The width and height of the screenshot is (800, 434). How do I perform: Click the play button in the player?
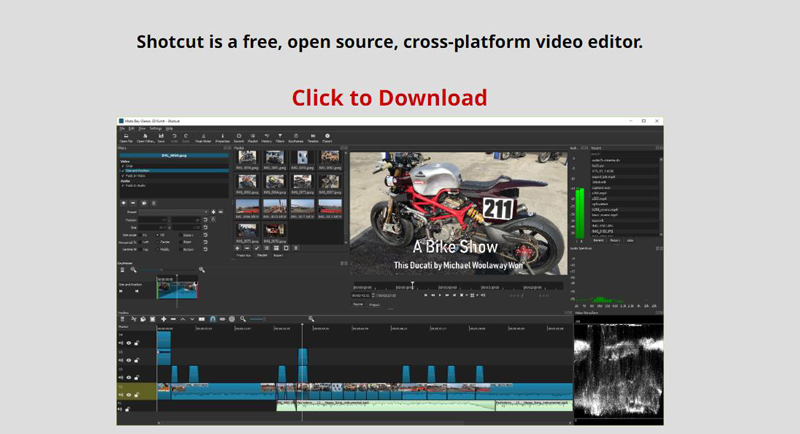click(440, 295)
